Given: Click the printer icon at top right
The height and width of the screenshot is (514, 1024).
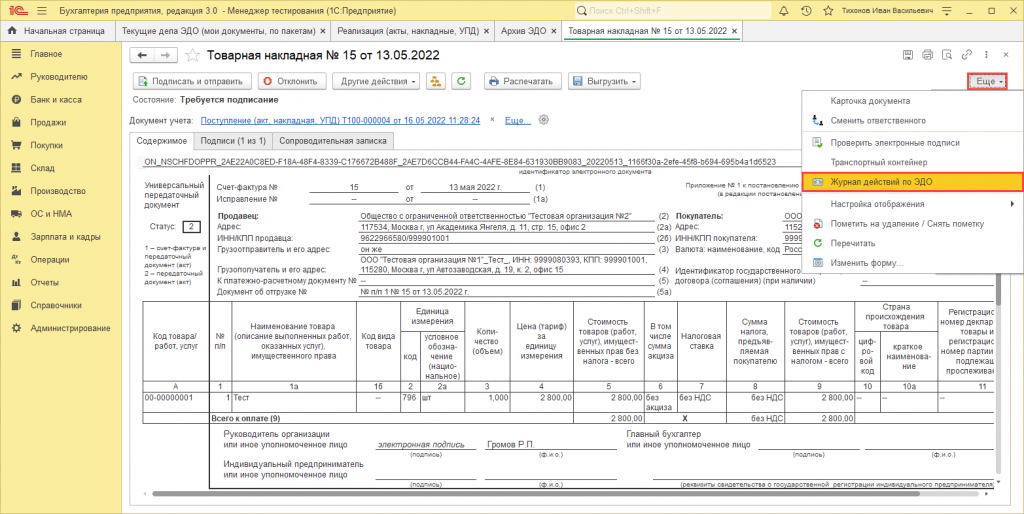Looking at the screenshot, I should (x=927, y=56).
